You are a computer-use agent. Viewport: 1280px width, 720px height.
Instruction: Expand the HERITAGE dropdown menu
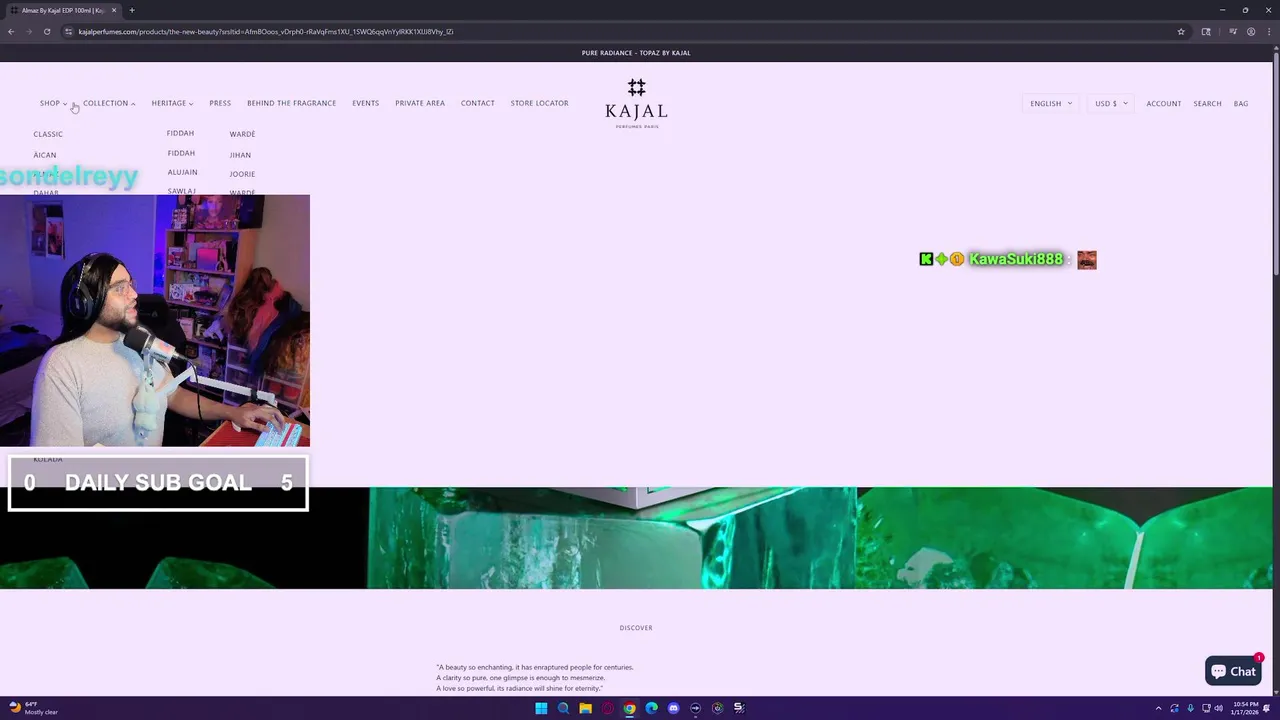pyautogui.click(x=172, y=103)
